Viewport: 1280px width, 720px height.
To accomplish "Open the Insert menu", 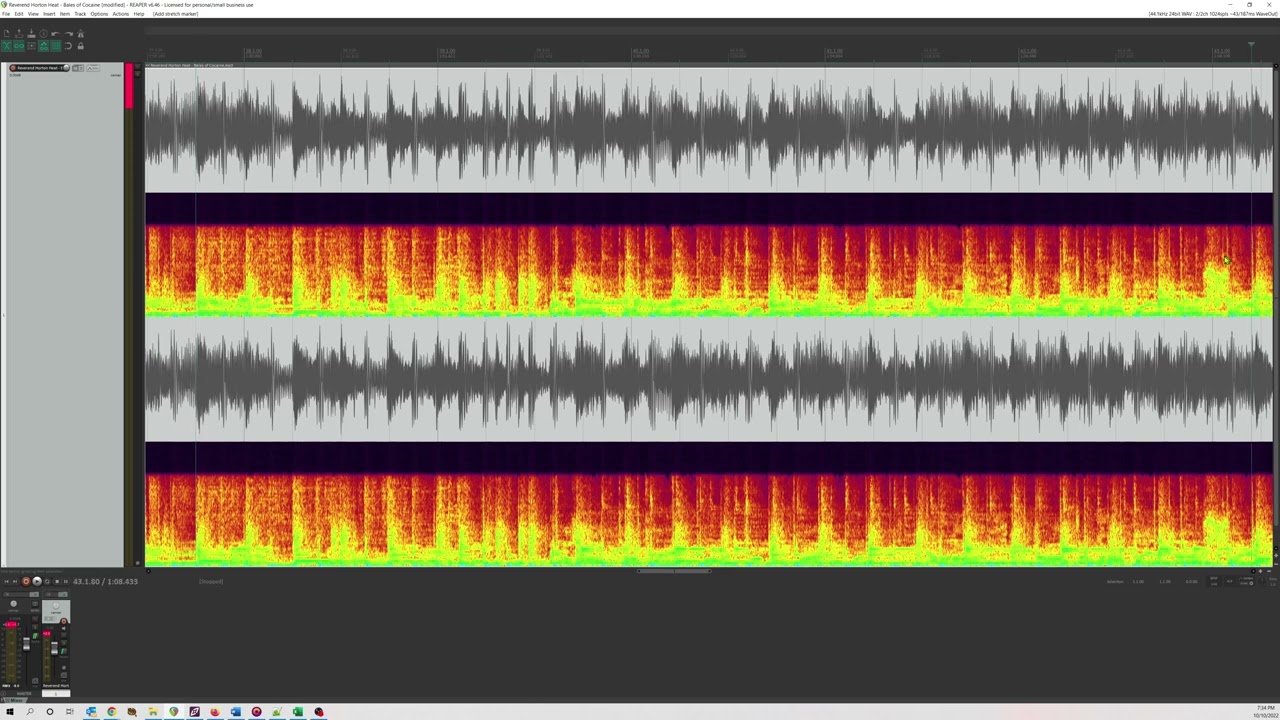I will point(49,14).
